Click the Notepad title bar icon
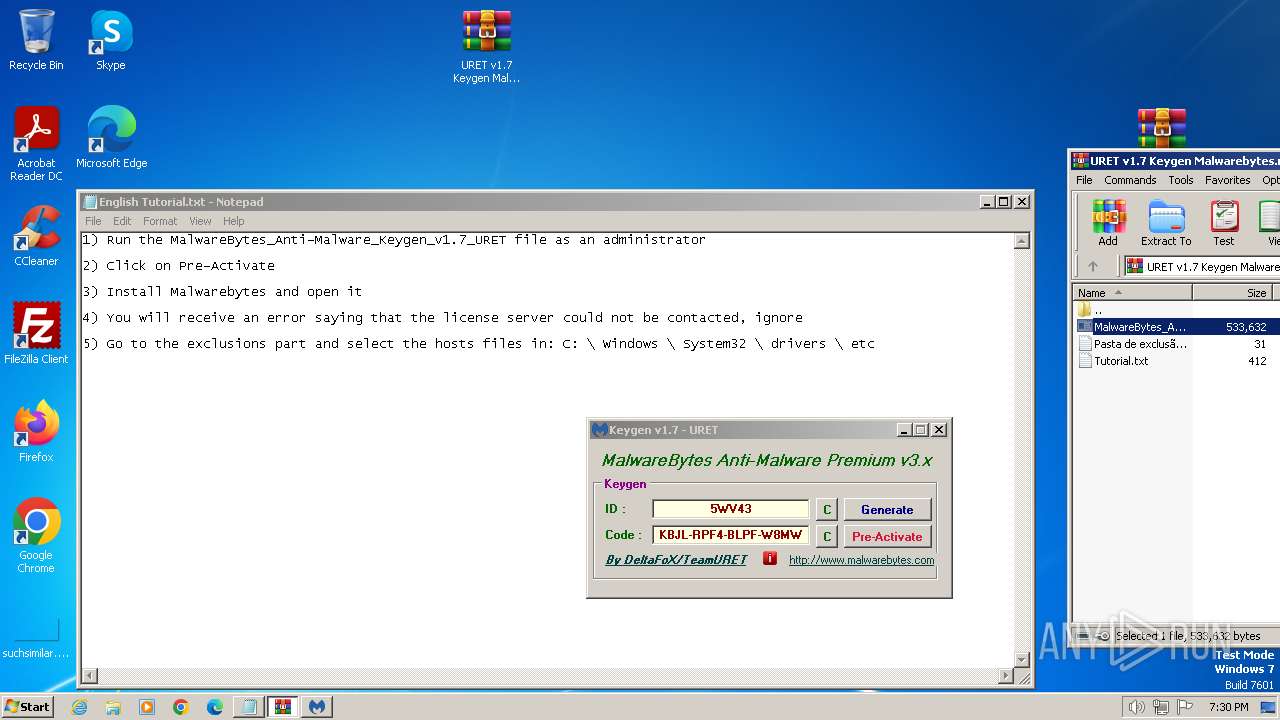The height and width of the screenshot is (720, 1280). point(90,202)
